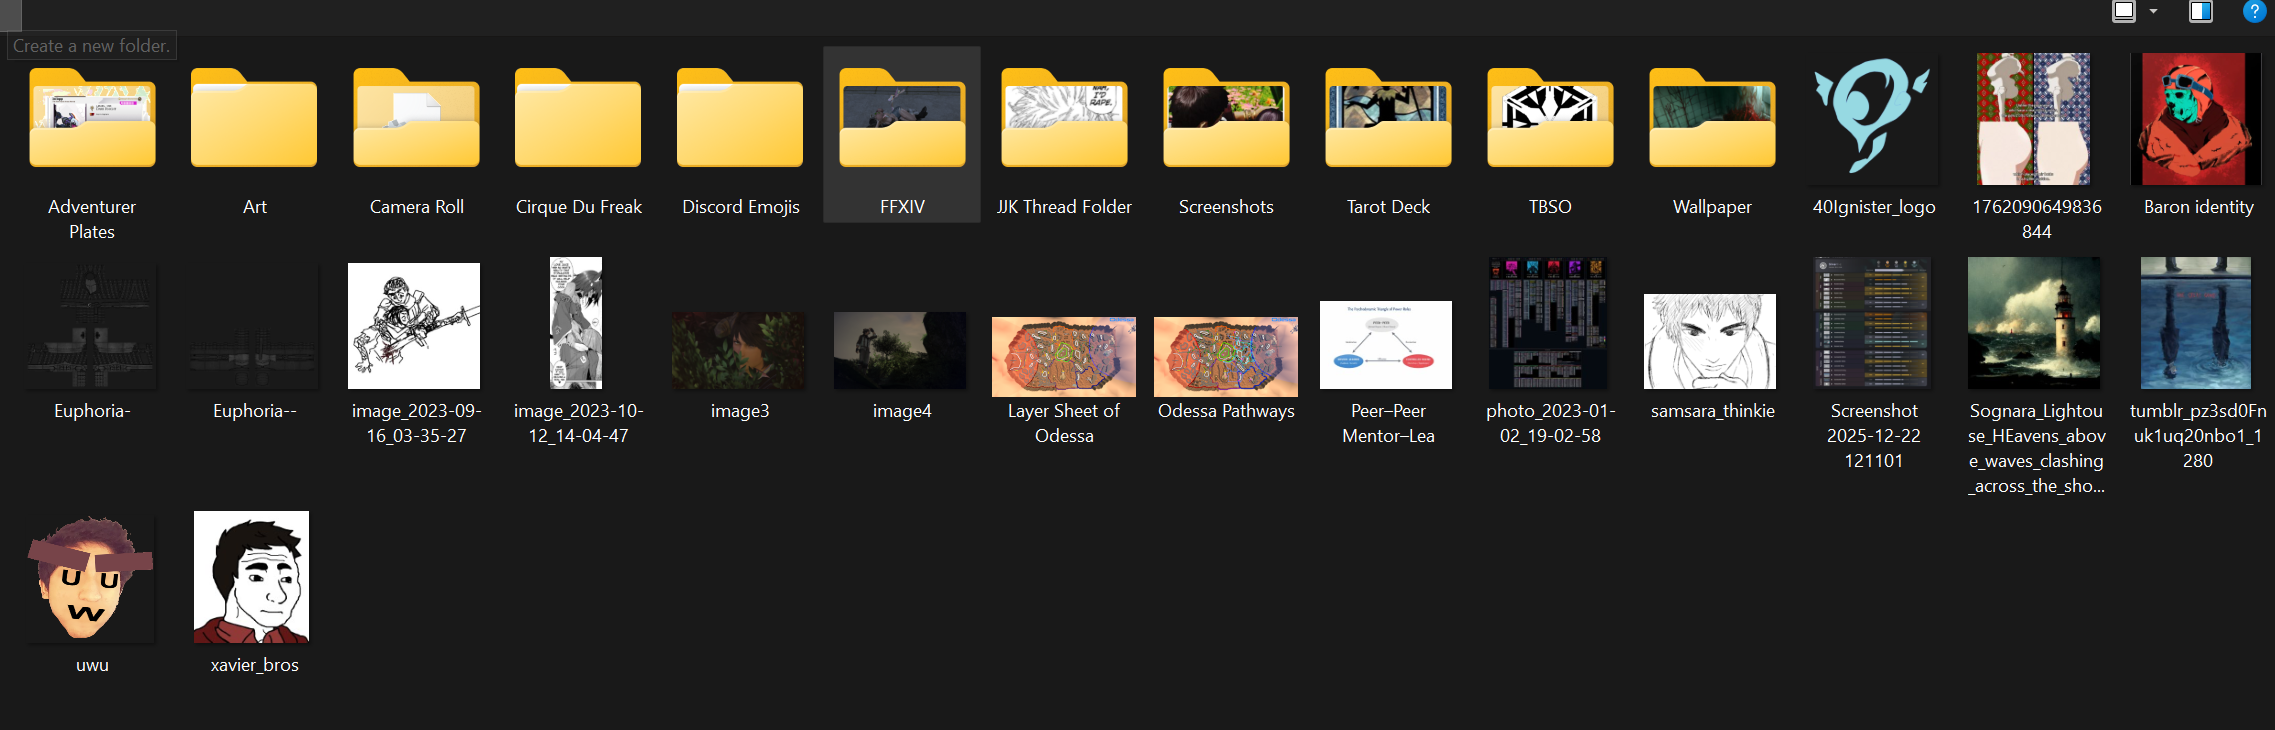Select the tumblr_pz3sd0Fnuk1uq20nbo1_1280 image
This screenshot has height=730, width=2275.
coord(2196,323)
